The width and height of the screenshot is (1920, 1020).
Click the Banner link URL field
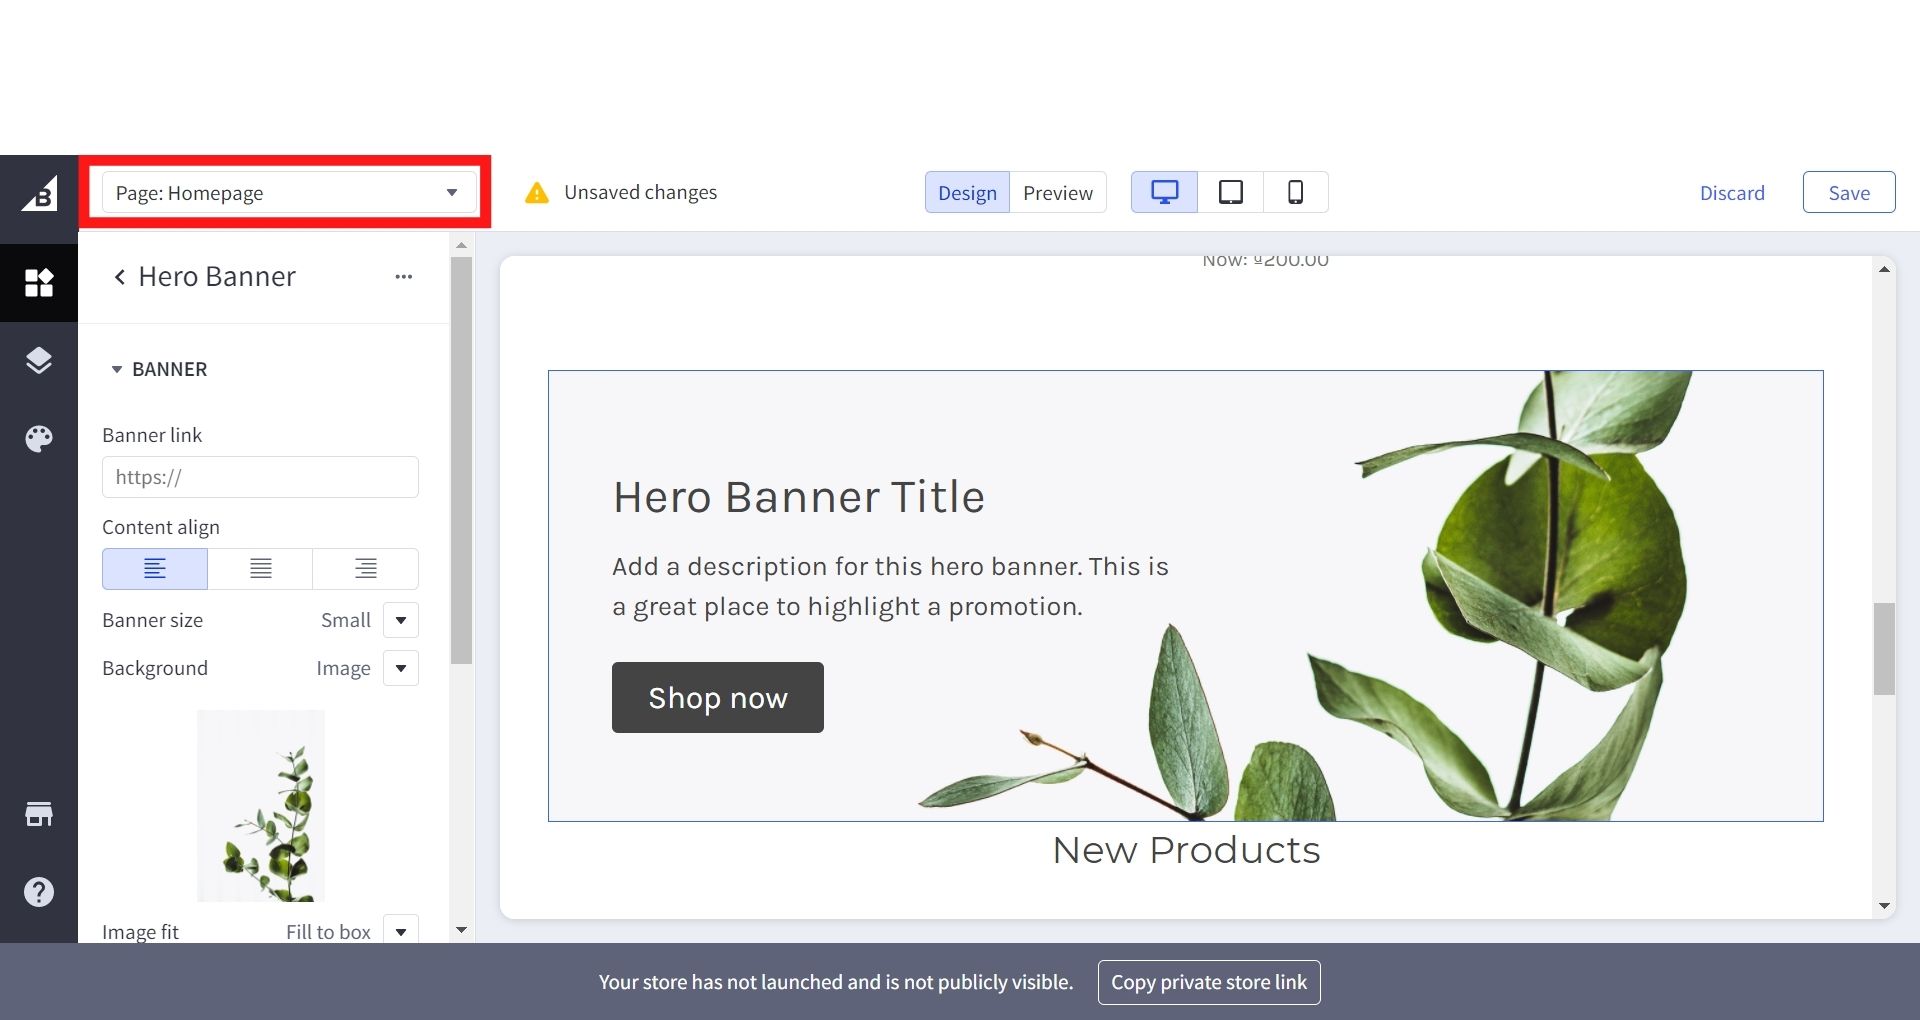pyautogui.click(x=260, y=477)
